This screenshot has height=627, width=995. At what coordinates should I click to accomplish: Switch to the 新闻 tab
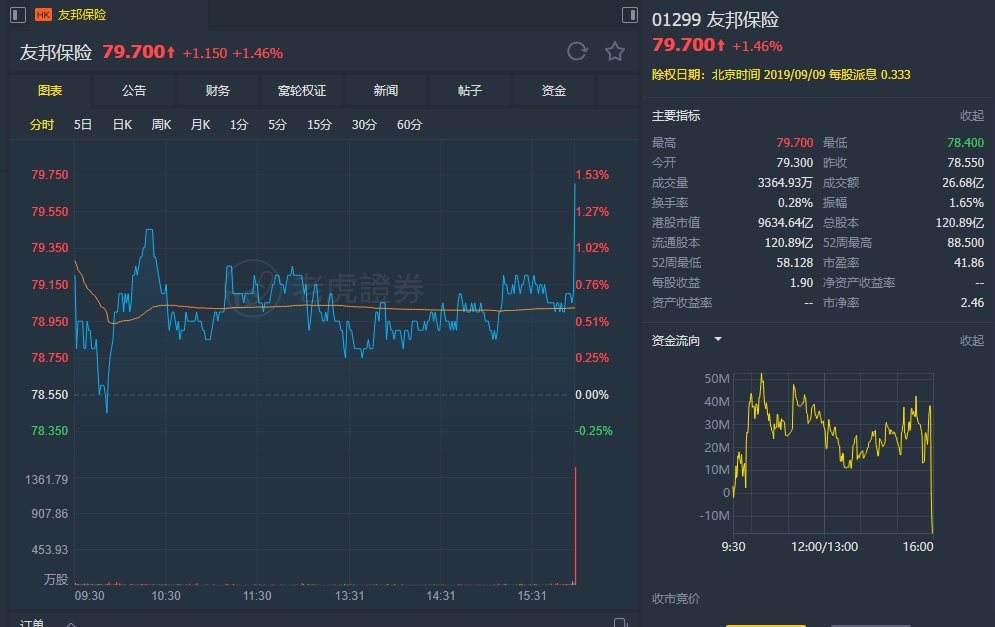386,91
